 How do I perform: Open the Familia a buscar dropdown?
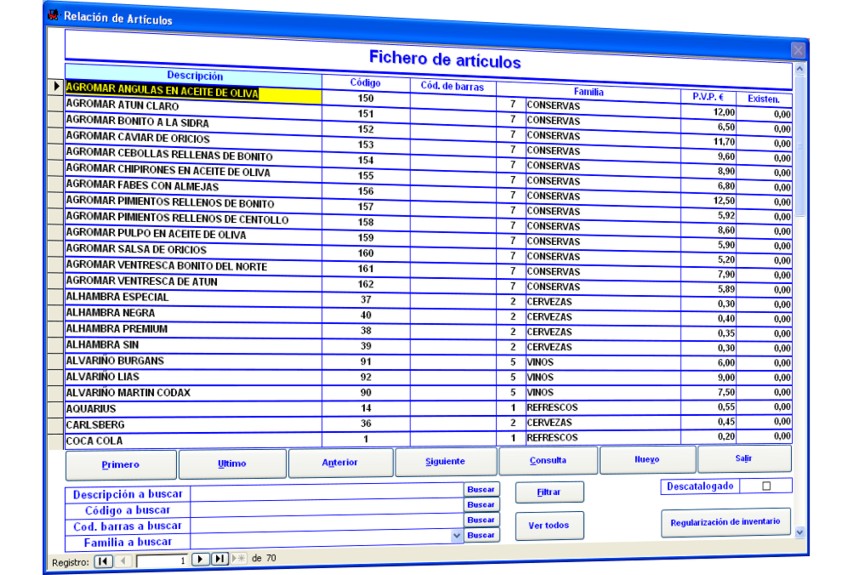tap(456, 536)
